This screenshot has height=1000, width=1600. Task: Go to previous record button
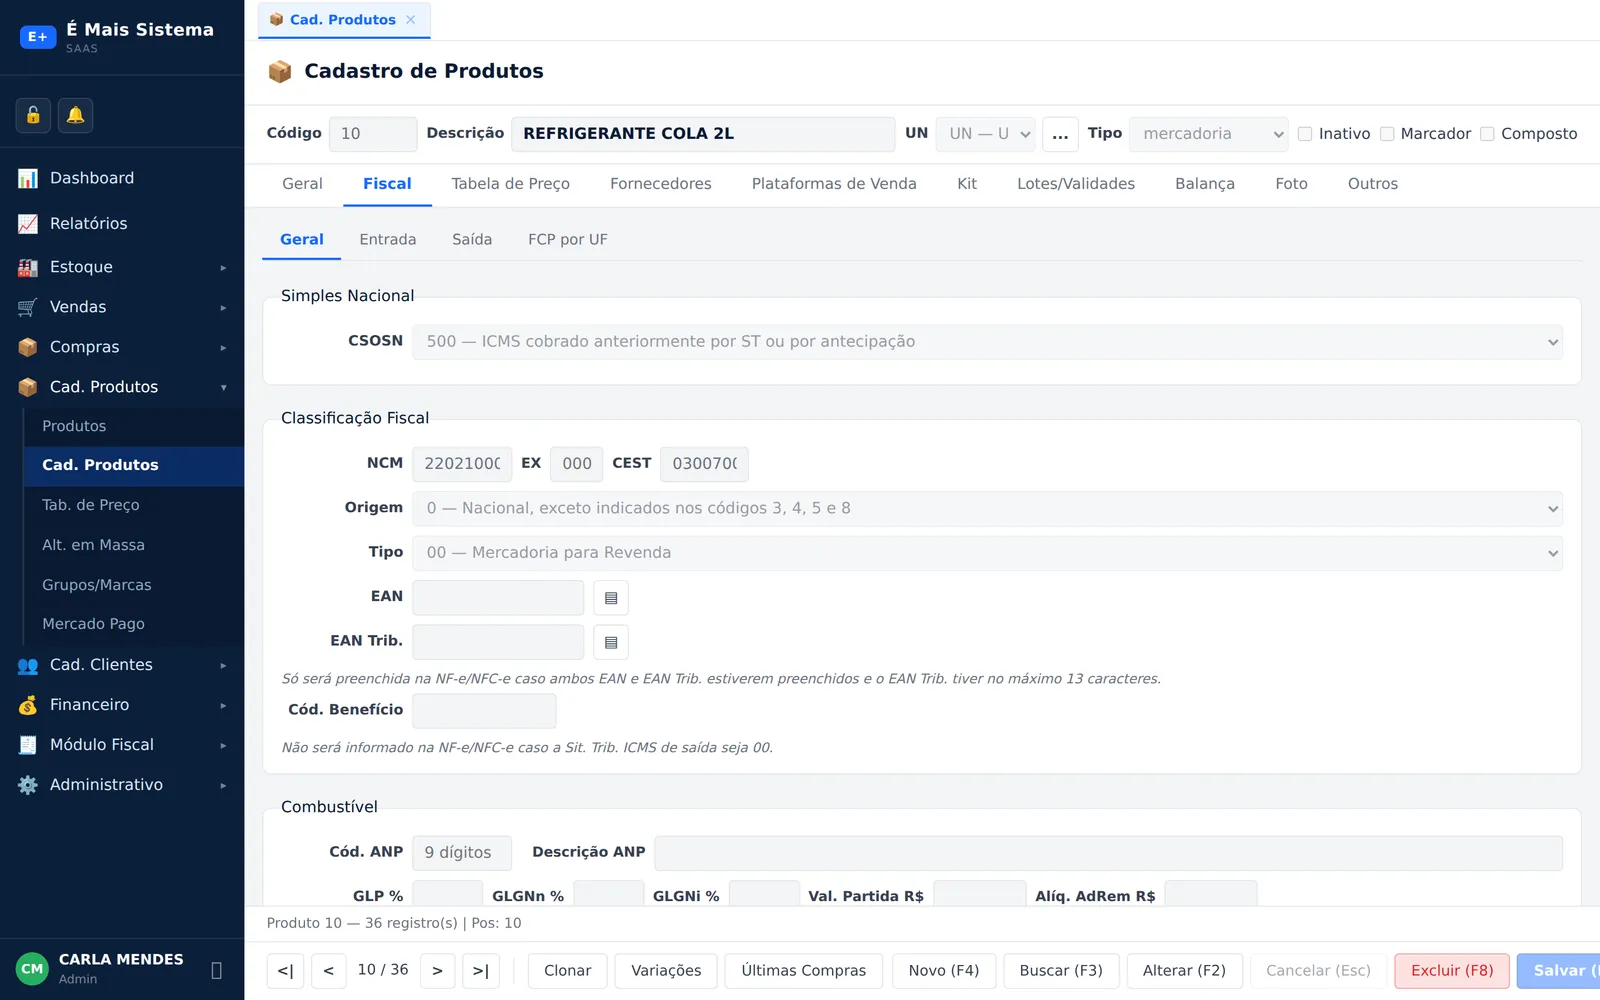329,971
